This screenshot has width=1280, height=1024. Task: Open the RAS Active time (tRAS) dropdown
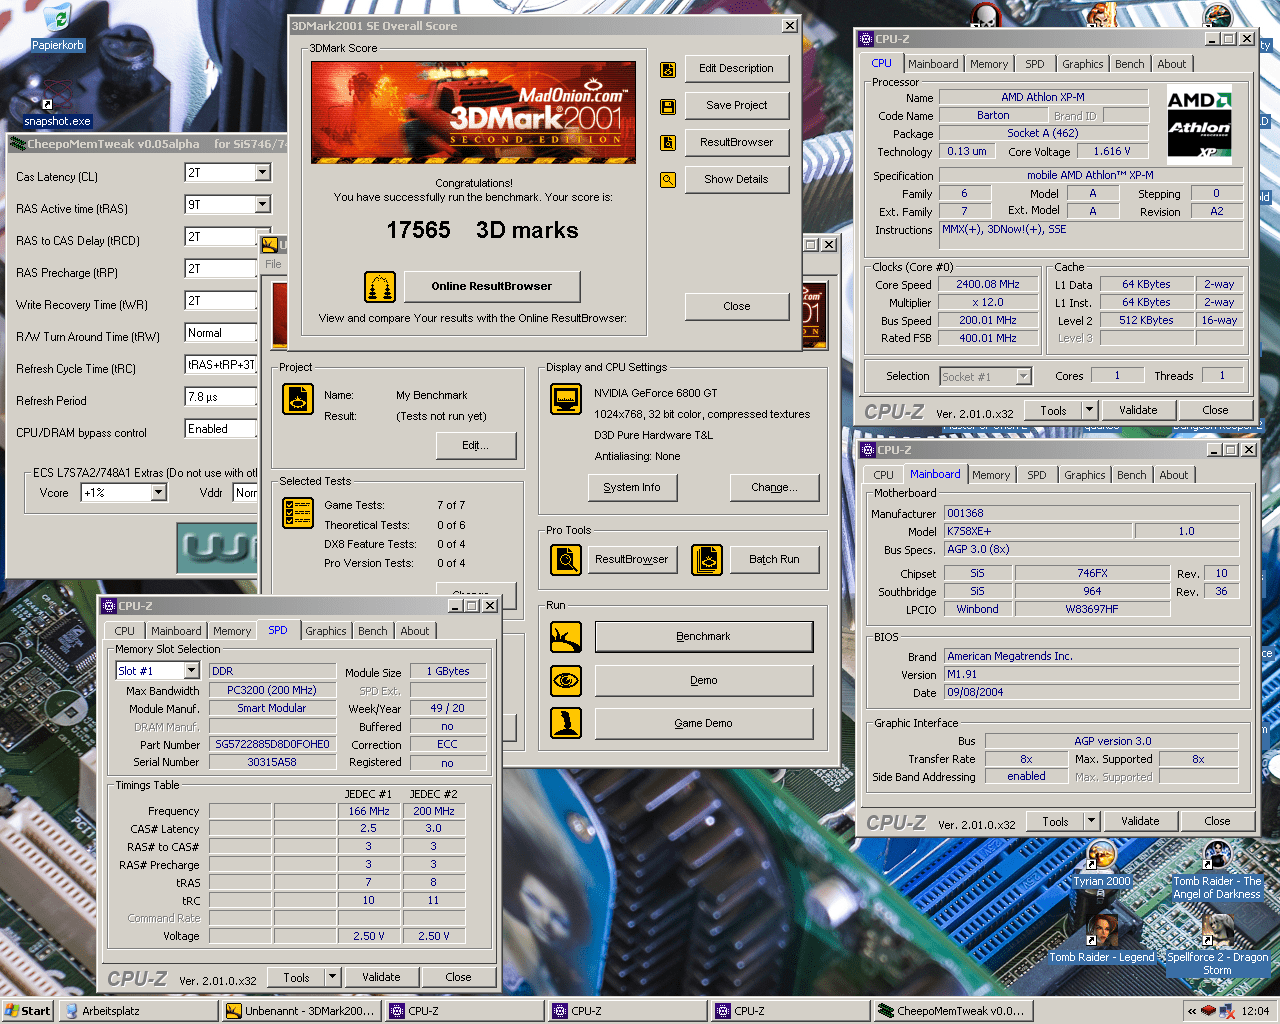(x=263, y=205)
